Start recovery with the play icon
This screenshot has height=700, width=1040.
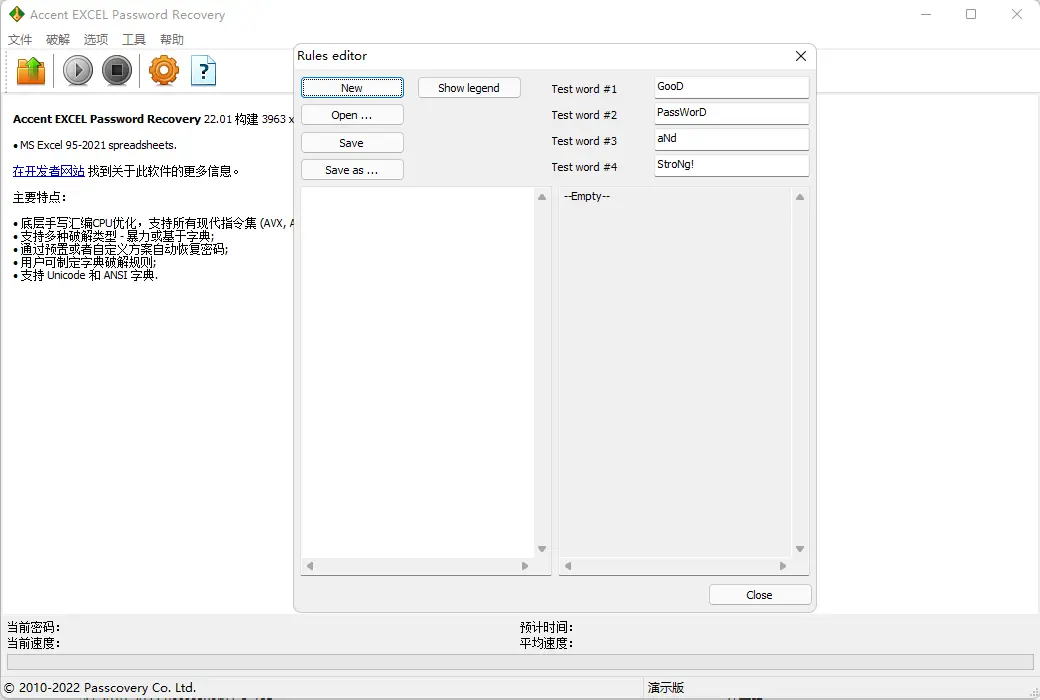point(78,70)
